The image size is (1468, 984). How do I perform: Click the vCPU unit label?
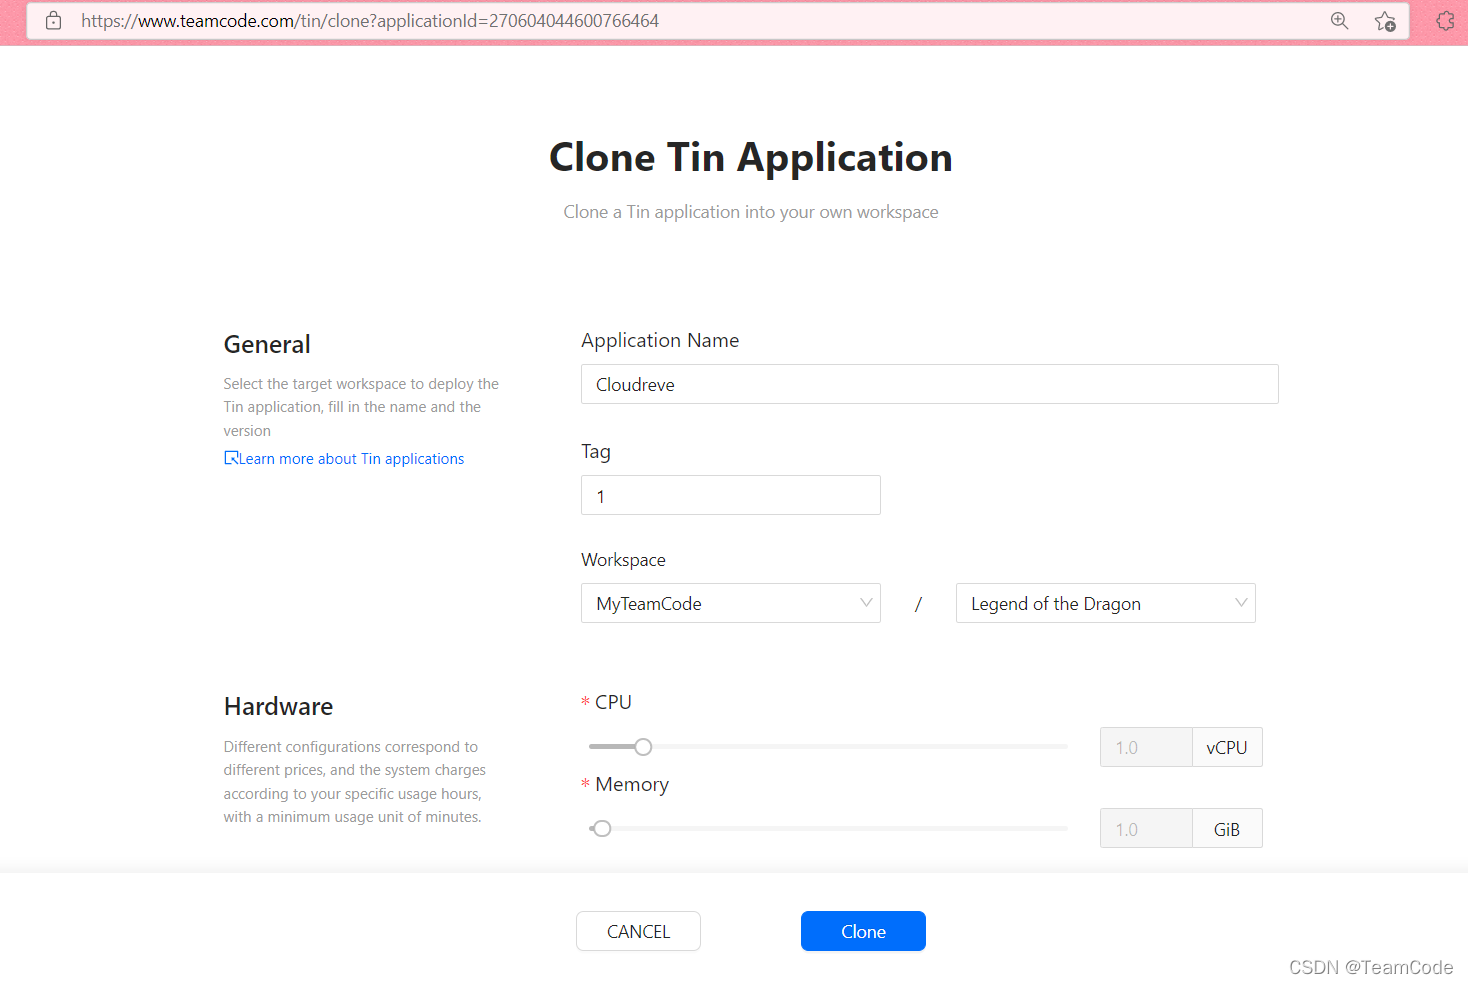[x=1227, y=747]
